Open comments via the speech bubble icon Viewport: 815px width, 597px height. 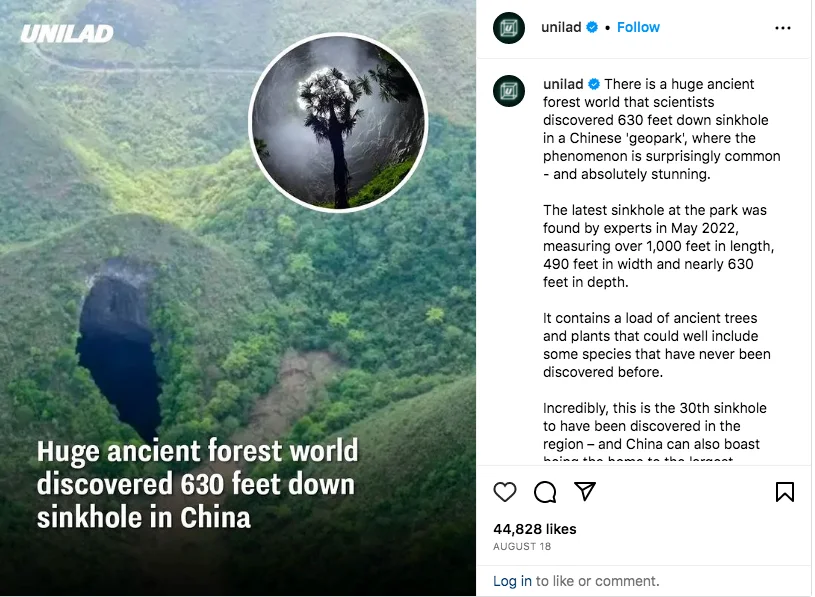tap(545, 492)
